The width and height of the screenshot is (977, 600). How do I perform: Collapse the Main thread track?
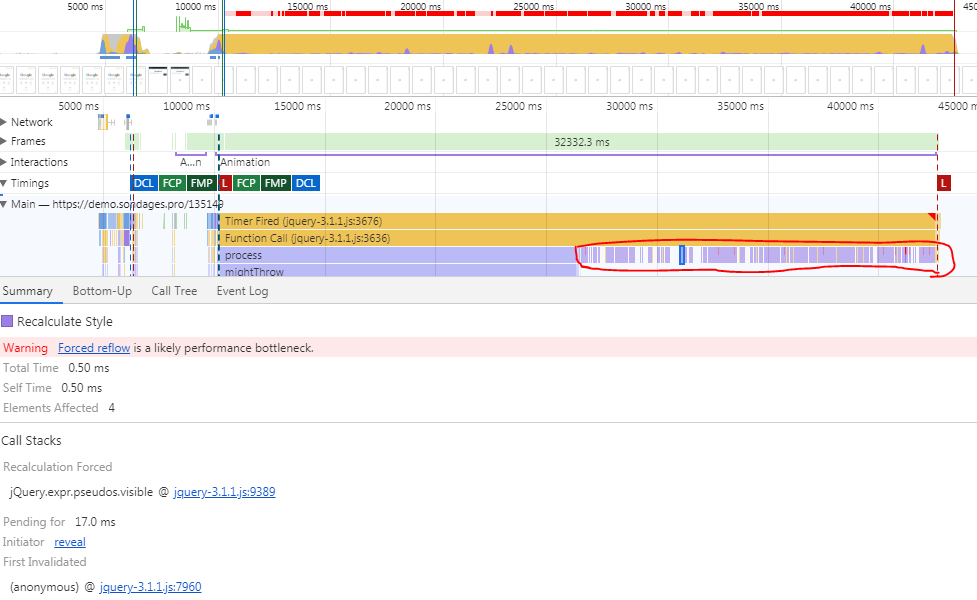4,204
